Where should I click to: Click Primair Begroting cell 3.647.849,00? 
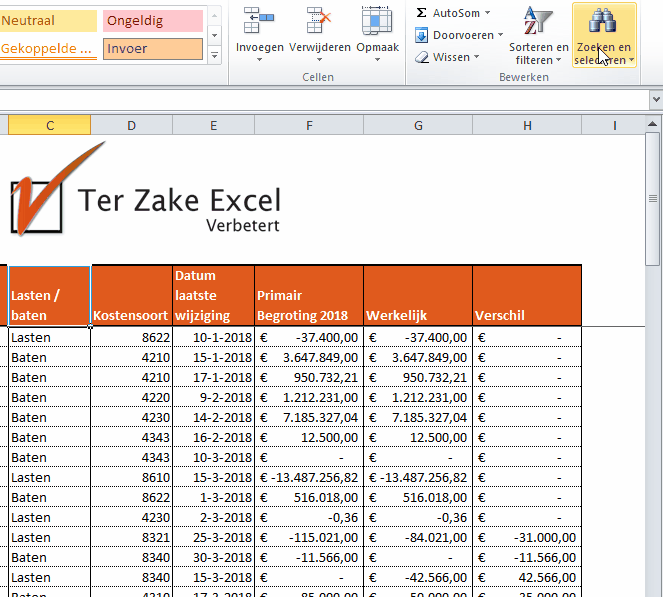pyautogui.click(x=309, y=358)
